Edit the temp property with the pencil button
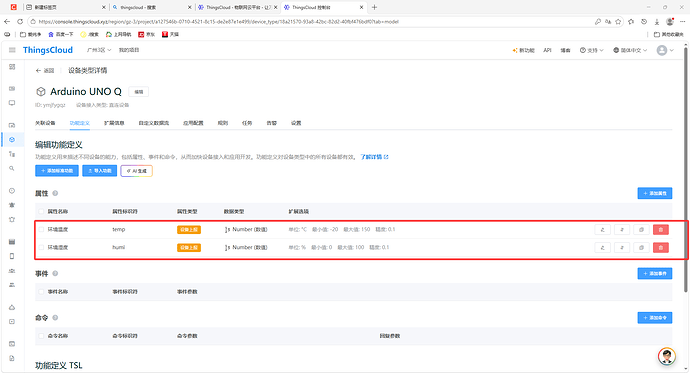Image resolution: width=690 pixels, height=373 pixels. pyautogui.click(x=602, y=230)
